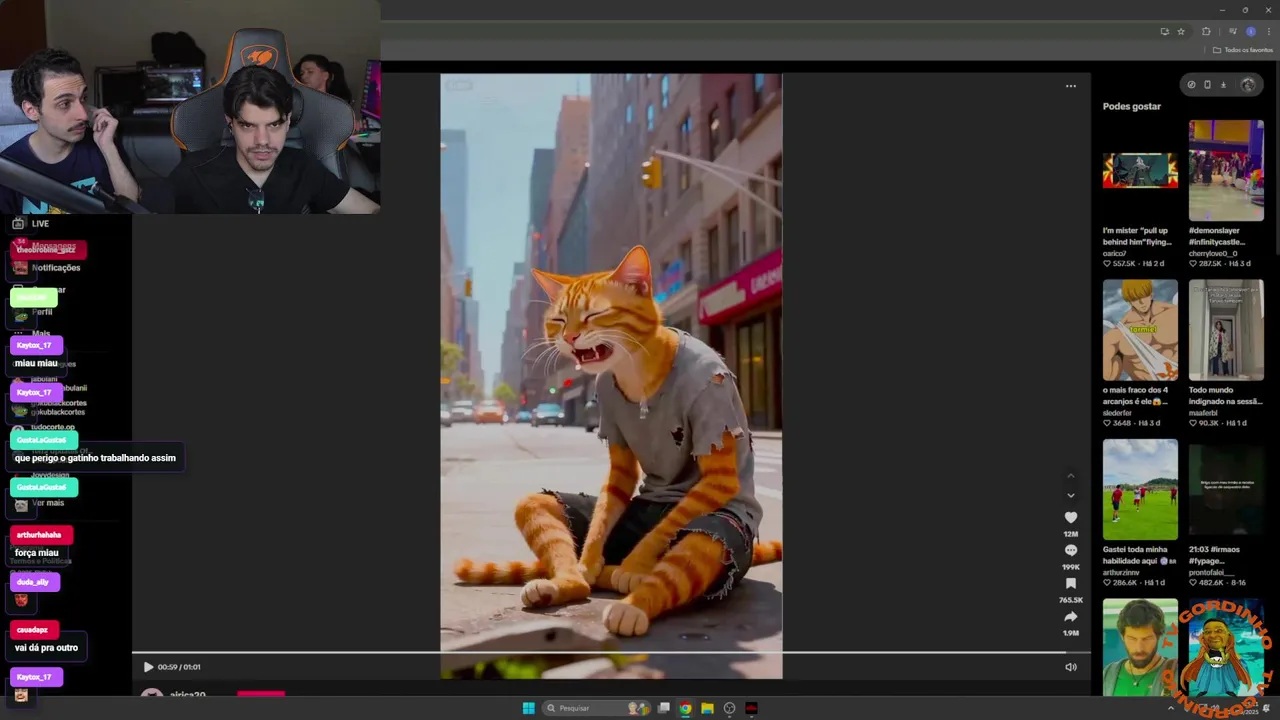1280x720 pixels.
Task: Open the Chrome profile avatar
Action: 1250,31
